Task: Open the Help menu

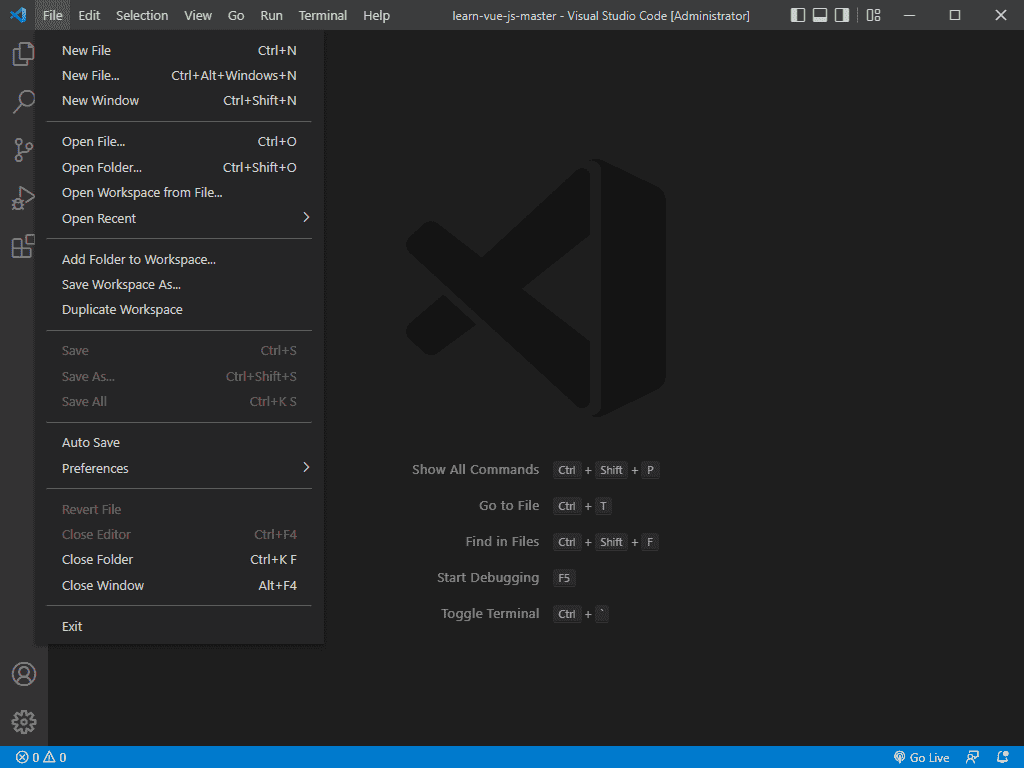Action: [x=376, y=15]
